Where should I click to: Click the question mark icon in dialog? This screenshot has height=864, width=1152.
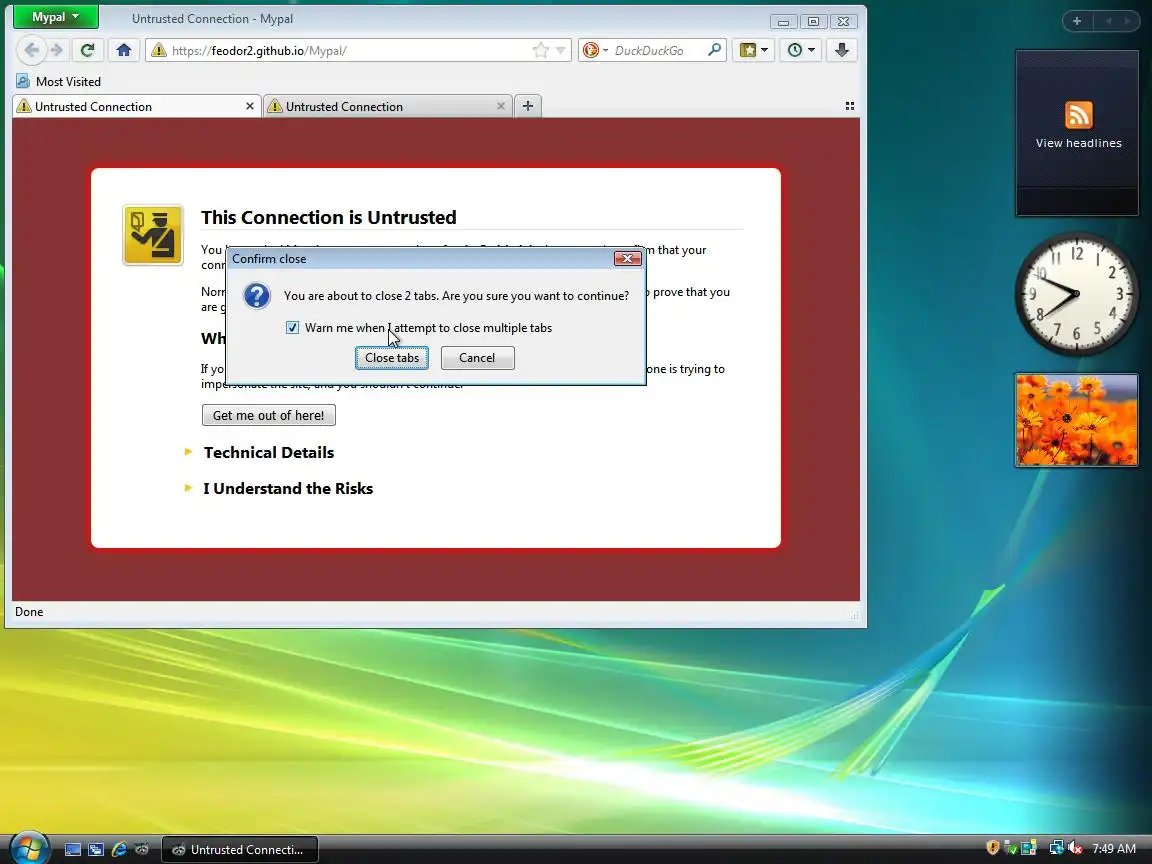tap(257, 296)
